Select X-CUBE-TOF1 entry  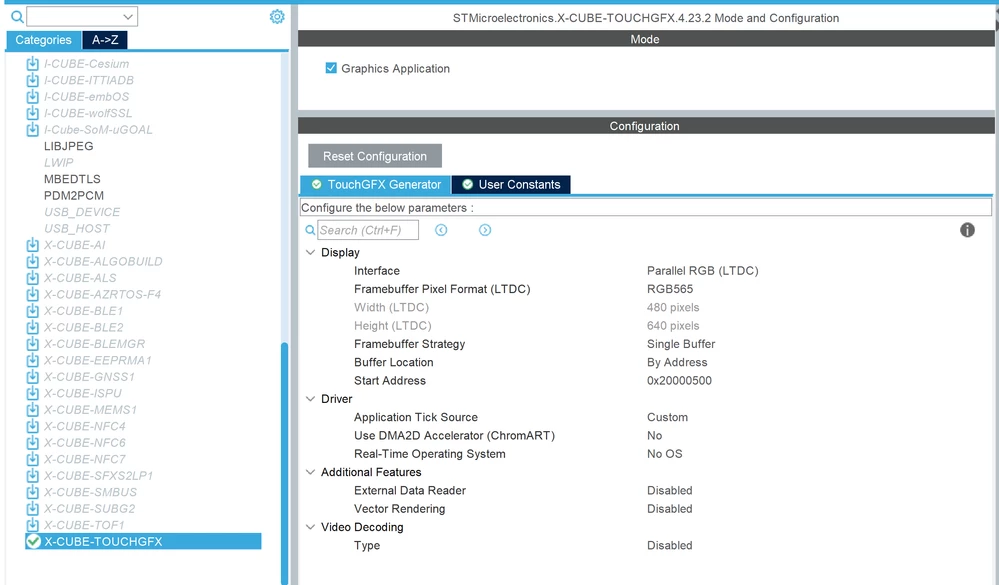[x=84, y=525]
